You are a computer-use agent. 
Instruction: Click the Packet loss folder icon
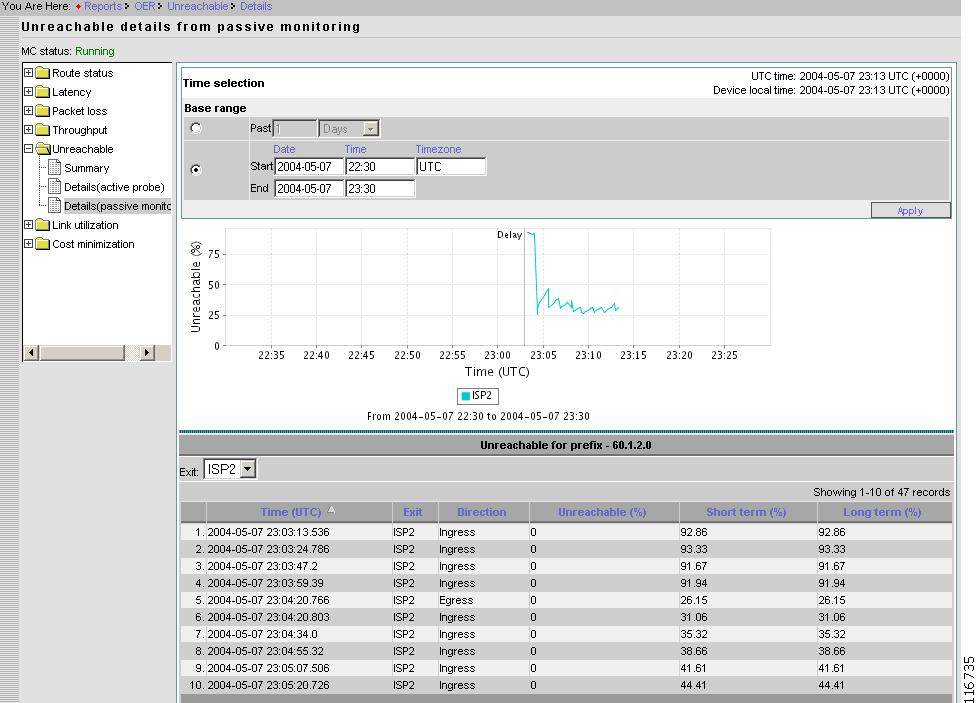pyautogui.click(x=43, y=111)
